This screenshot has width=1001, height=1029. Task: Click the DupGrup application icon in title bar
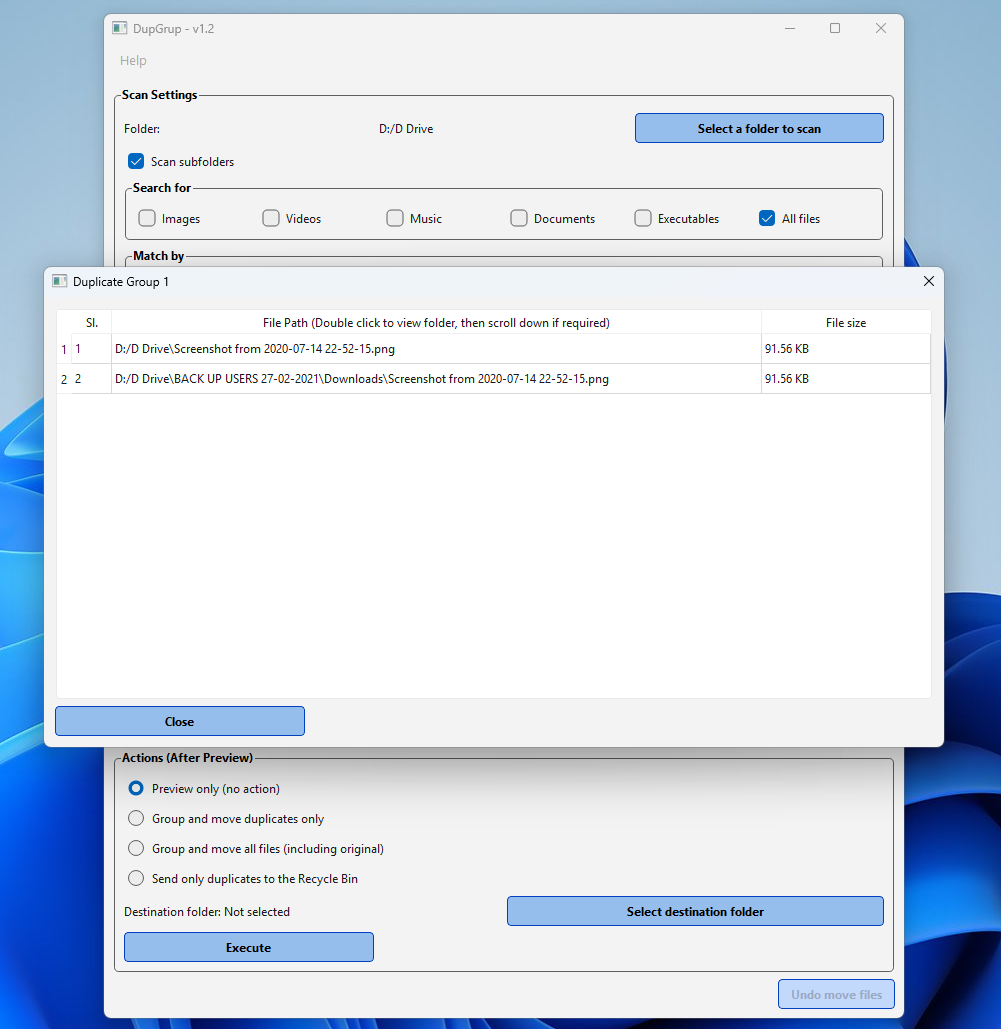click(120, 28)
